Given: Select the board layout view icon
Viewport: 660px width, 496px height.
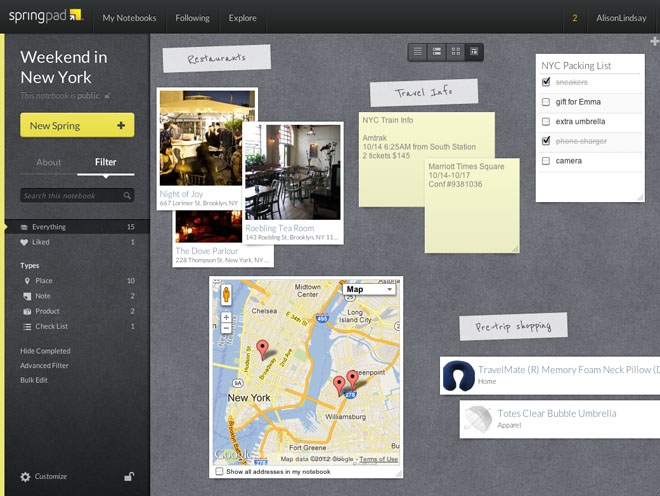Looking at the screenshot, I should pyautogui.click(x=474, y=51).
